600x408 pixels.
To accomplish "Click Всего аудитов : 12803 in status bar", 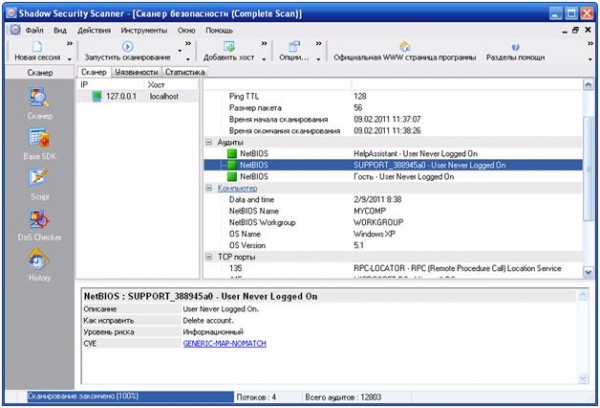I will (x=343, y=397).
